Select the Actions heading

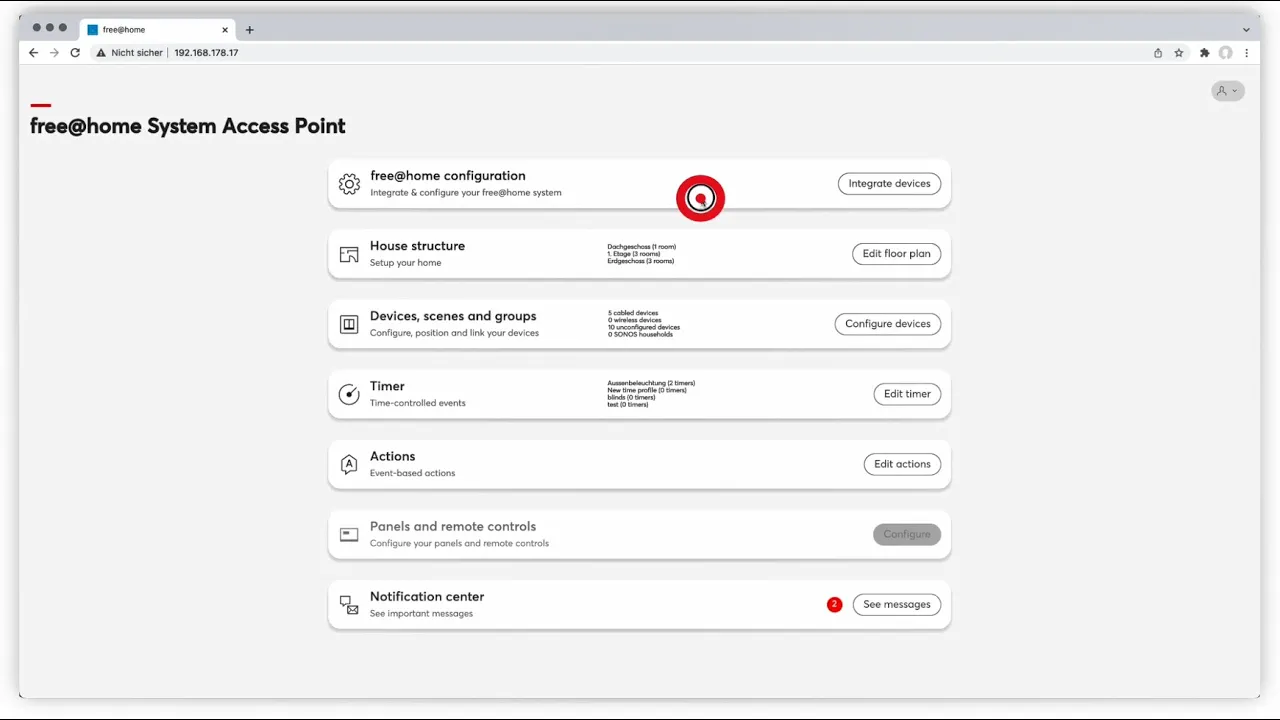[392, 456]
